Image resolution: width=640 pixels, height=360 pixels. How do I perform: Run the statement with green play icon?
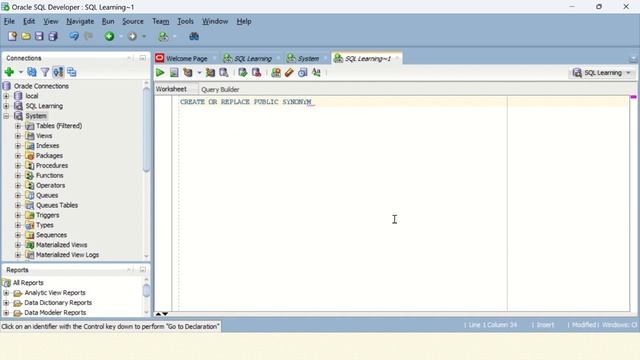pyautogui.click(x=160, y=73)
